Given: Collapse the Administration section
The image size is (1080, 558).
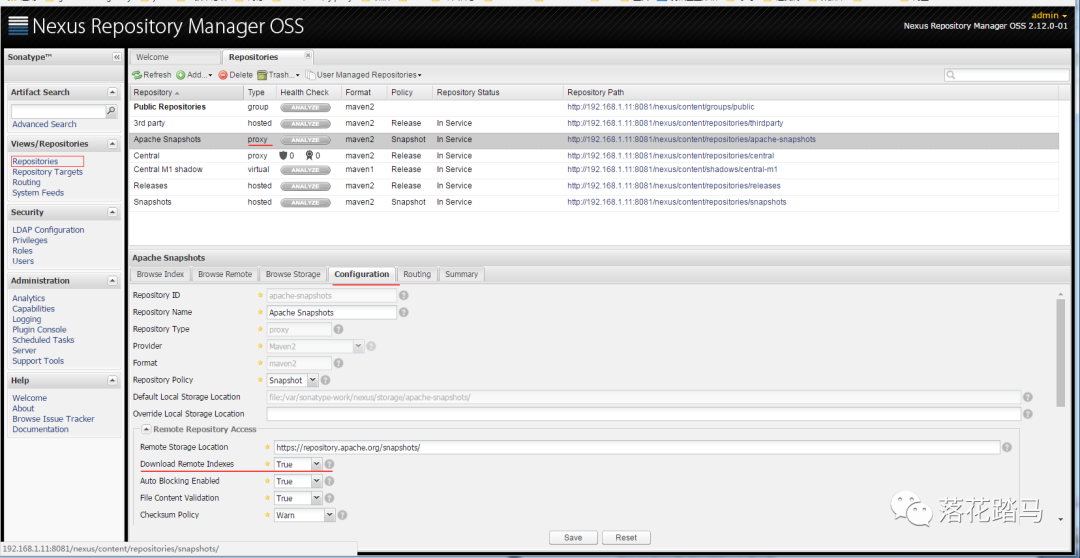Looking at the screenshot, I should 112,281.
